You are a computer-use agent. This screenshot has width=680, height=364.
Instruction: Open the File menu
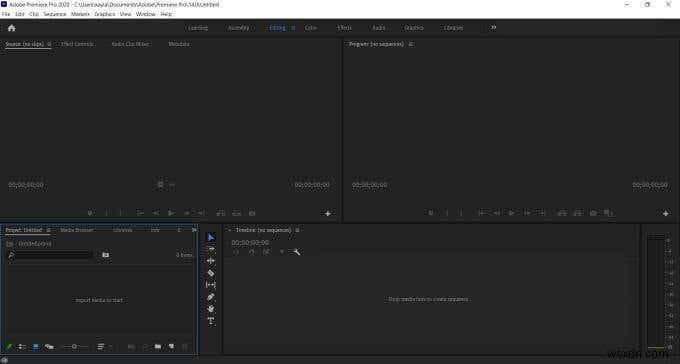[6, 14]
